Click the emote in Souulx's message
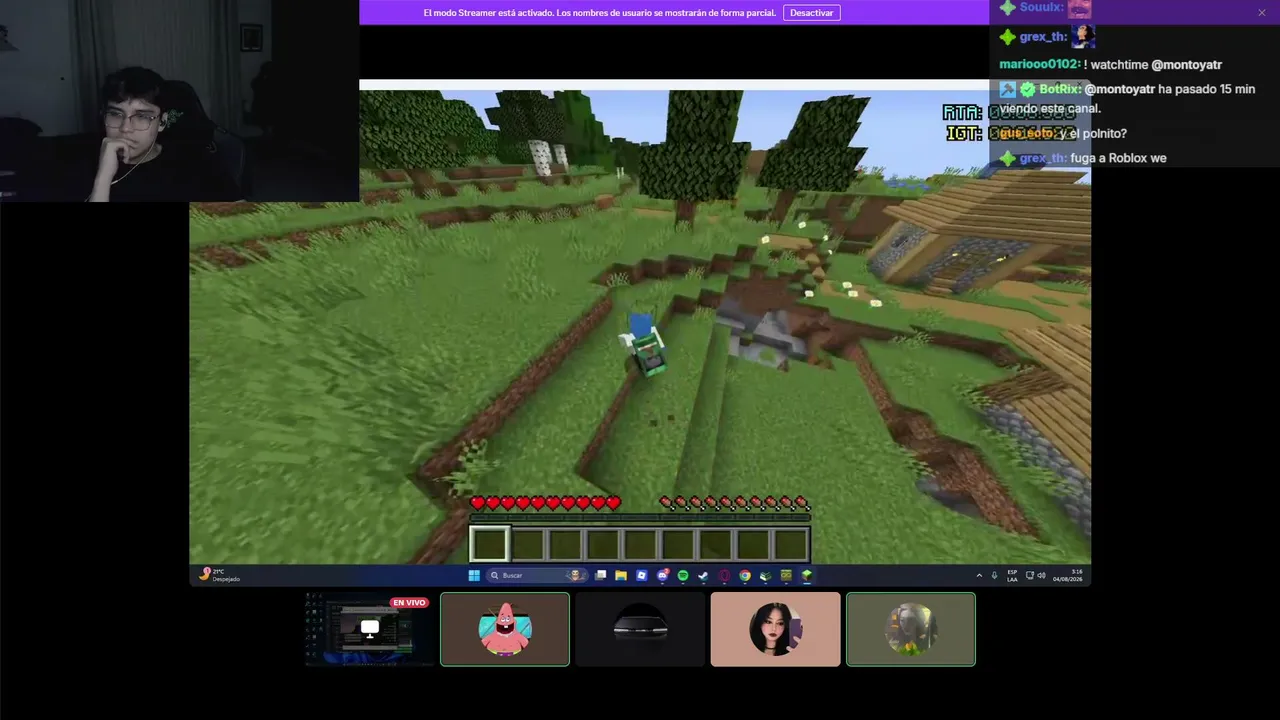Viewport: 1280px width, 720px height. pyautogui.click(x=1079, y=9)
